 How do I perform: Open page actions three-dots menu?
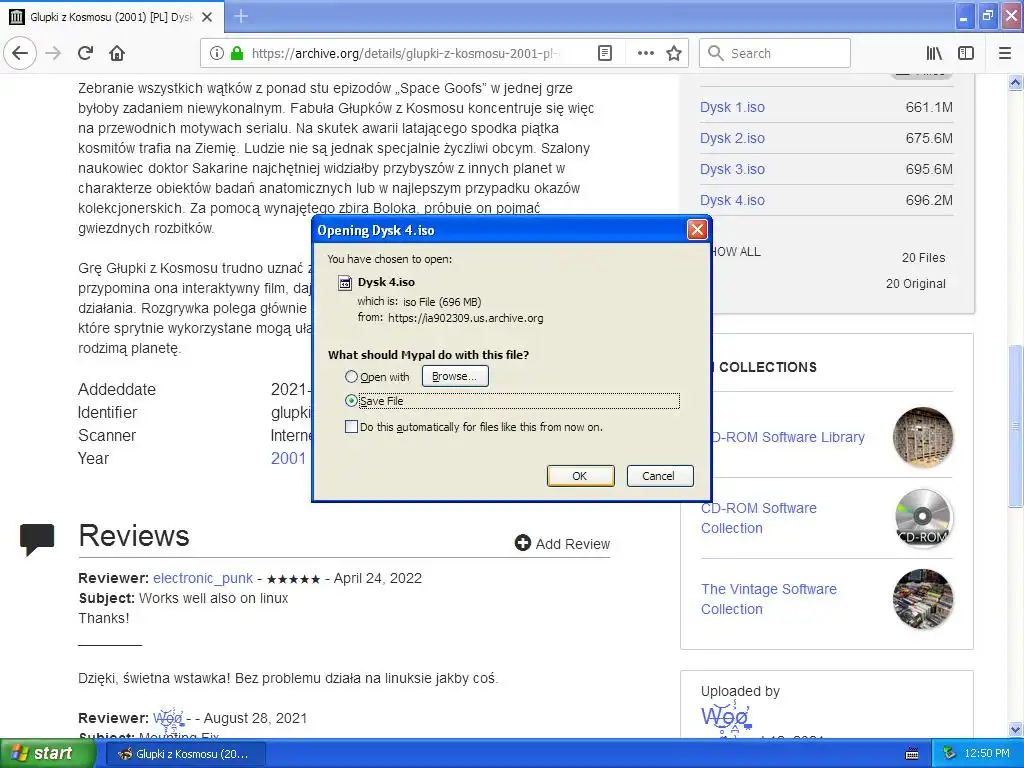tap(645, 53)
